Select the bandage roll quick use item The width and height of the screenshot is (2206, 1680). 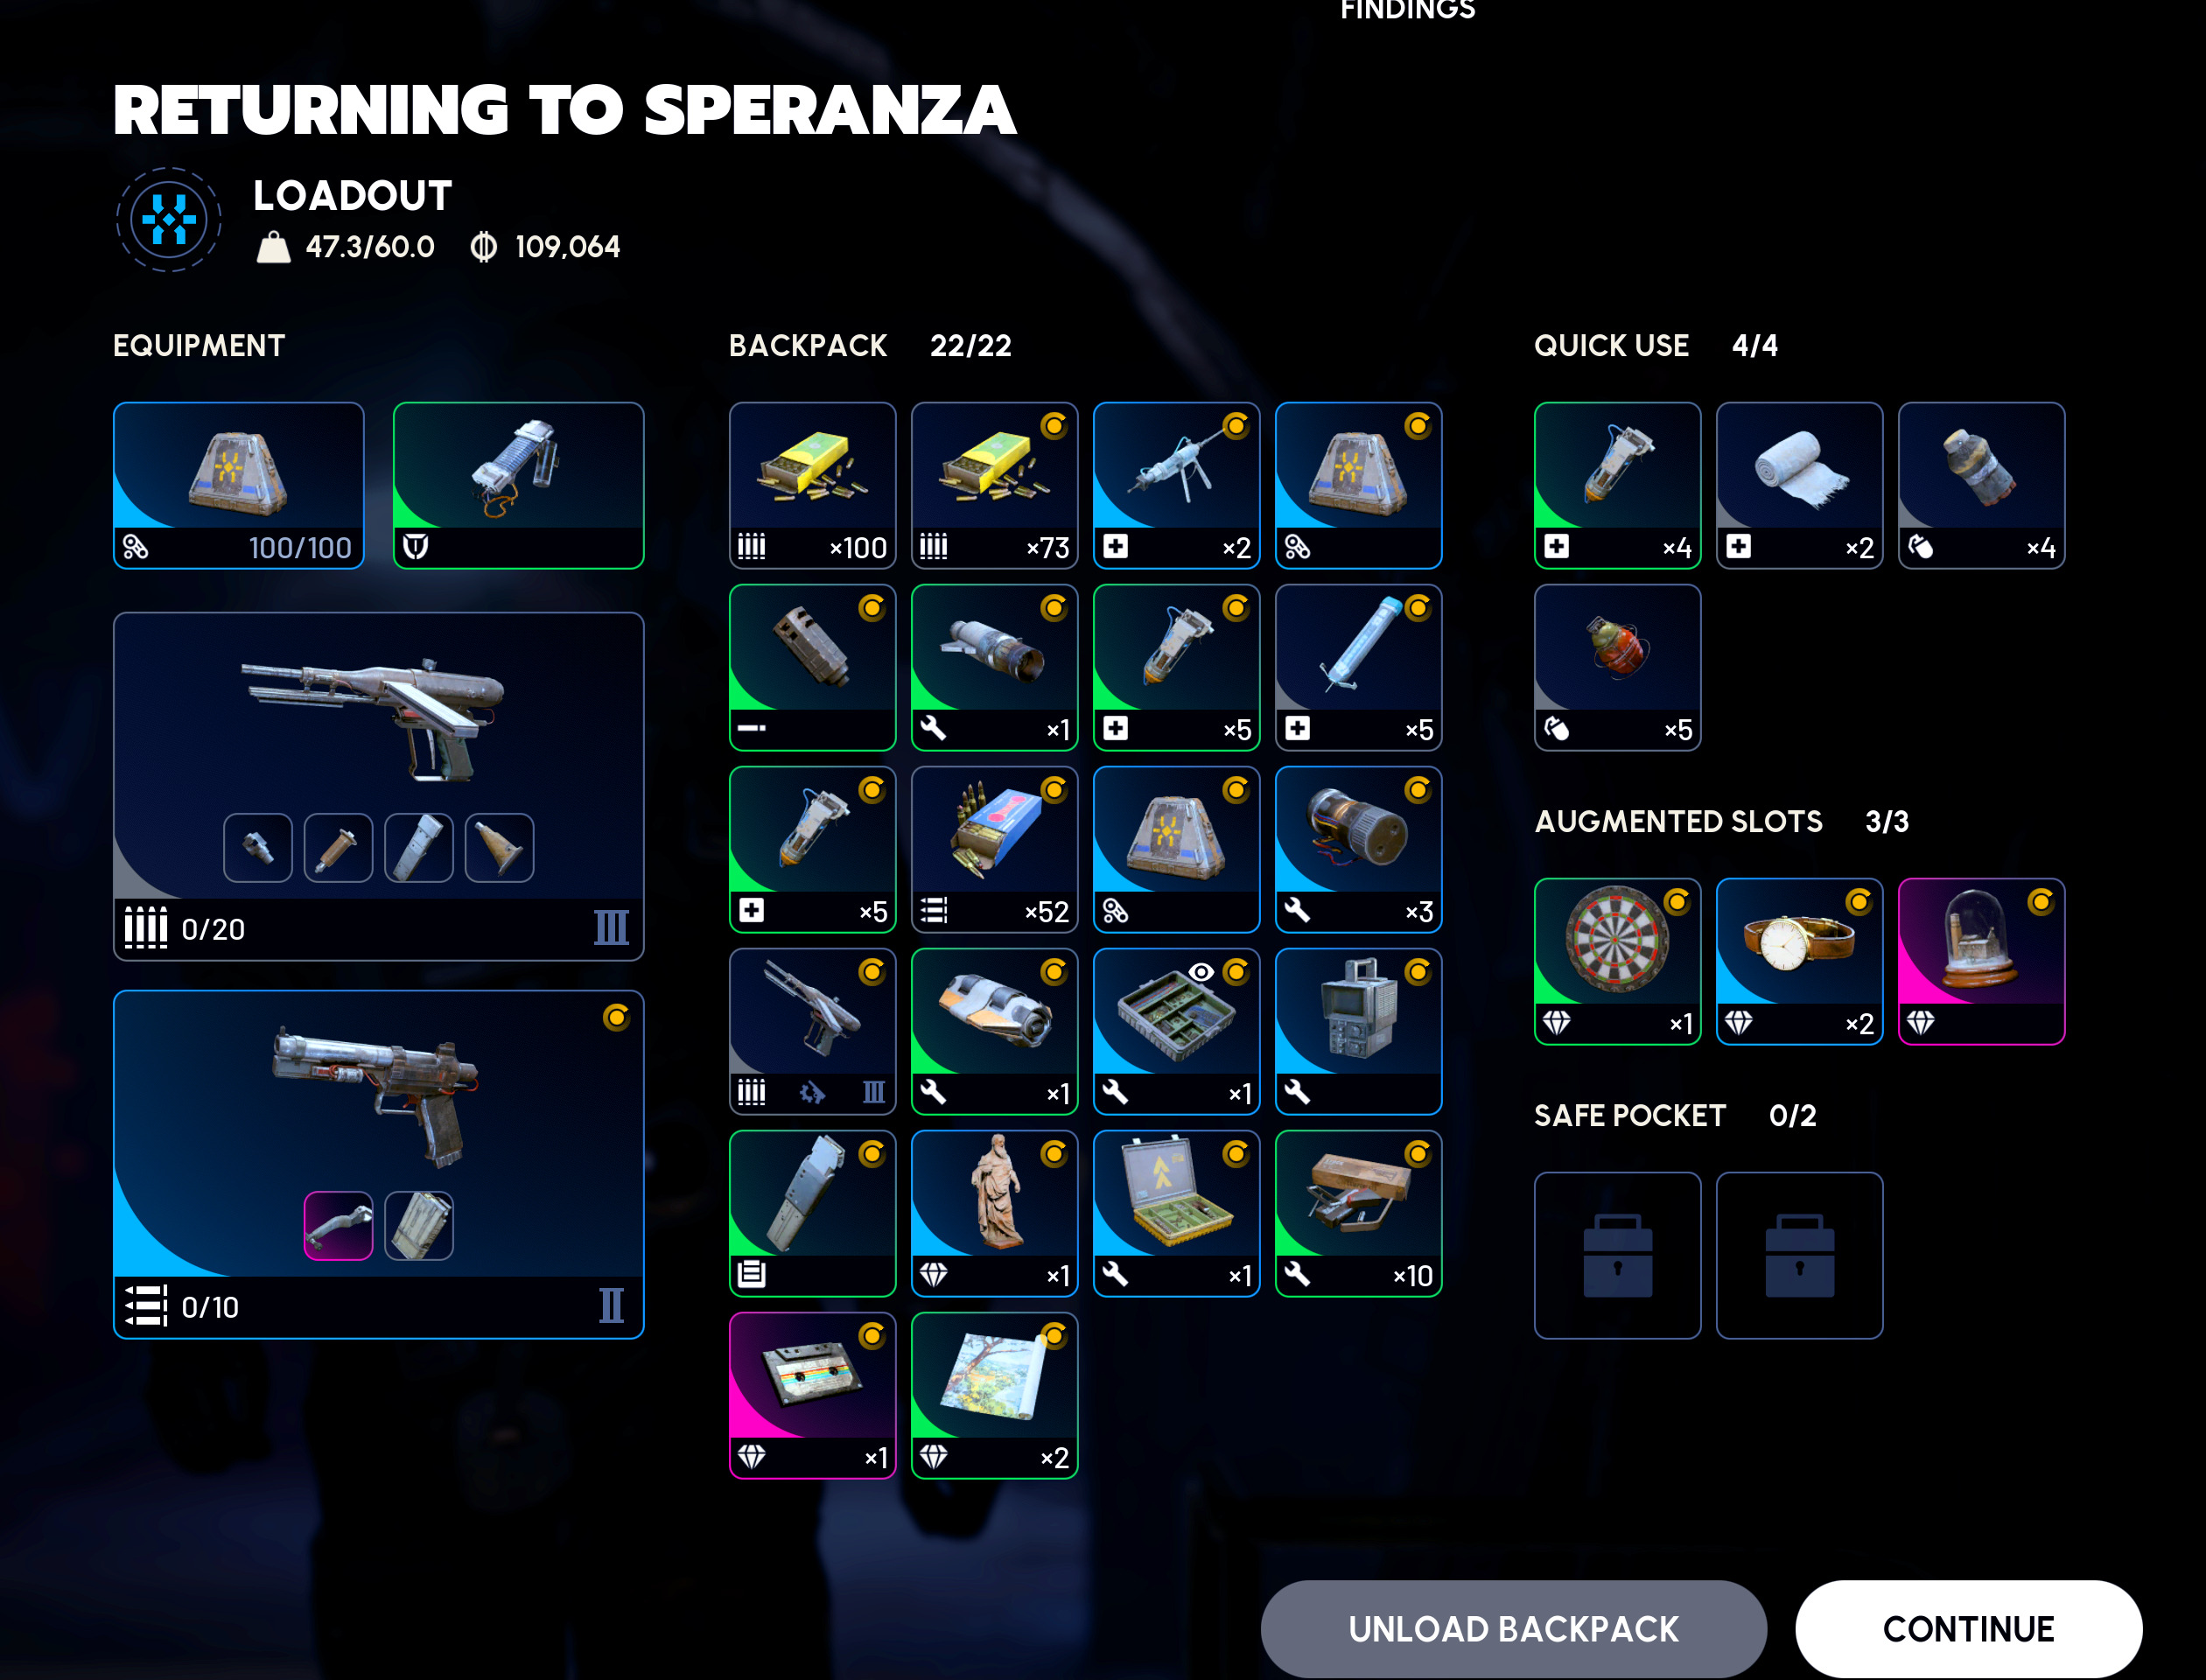pos(1799,485)
